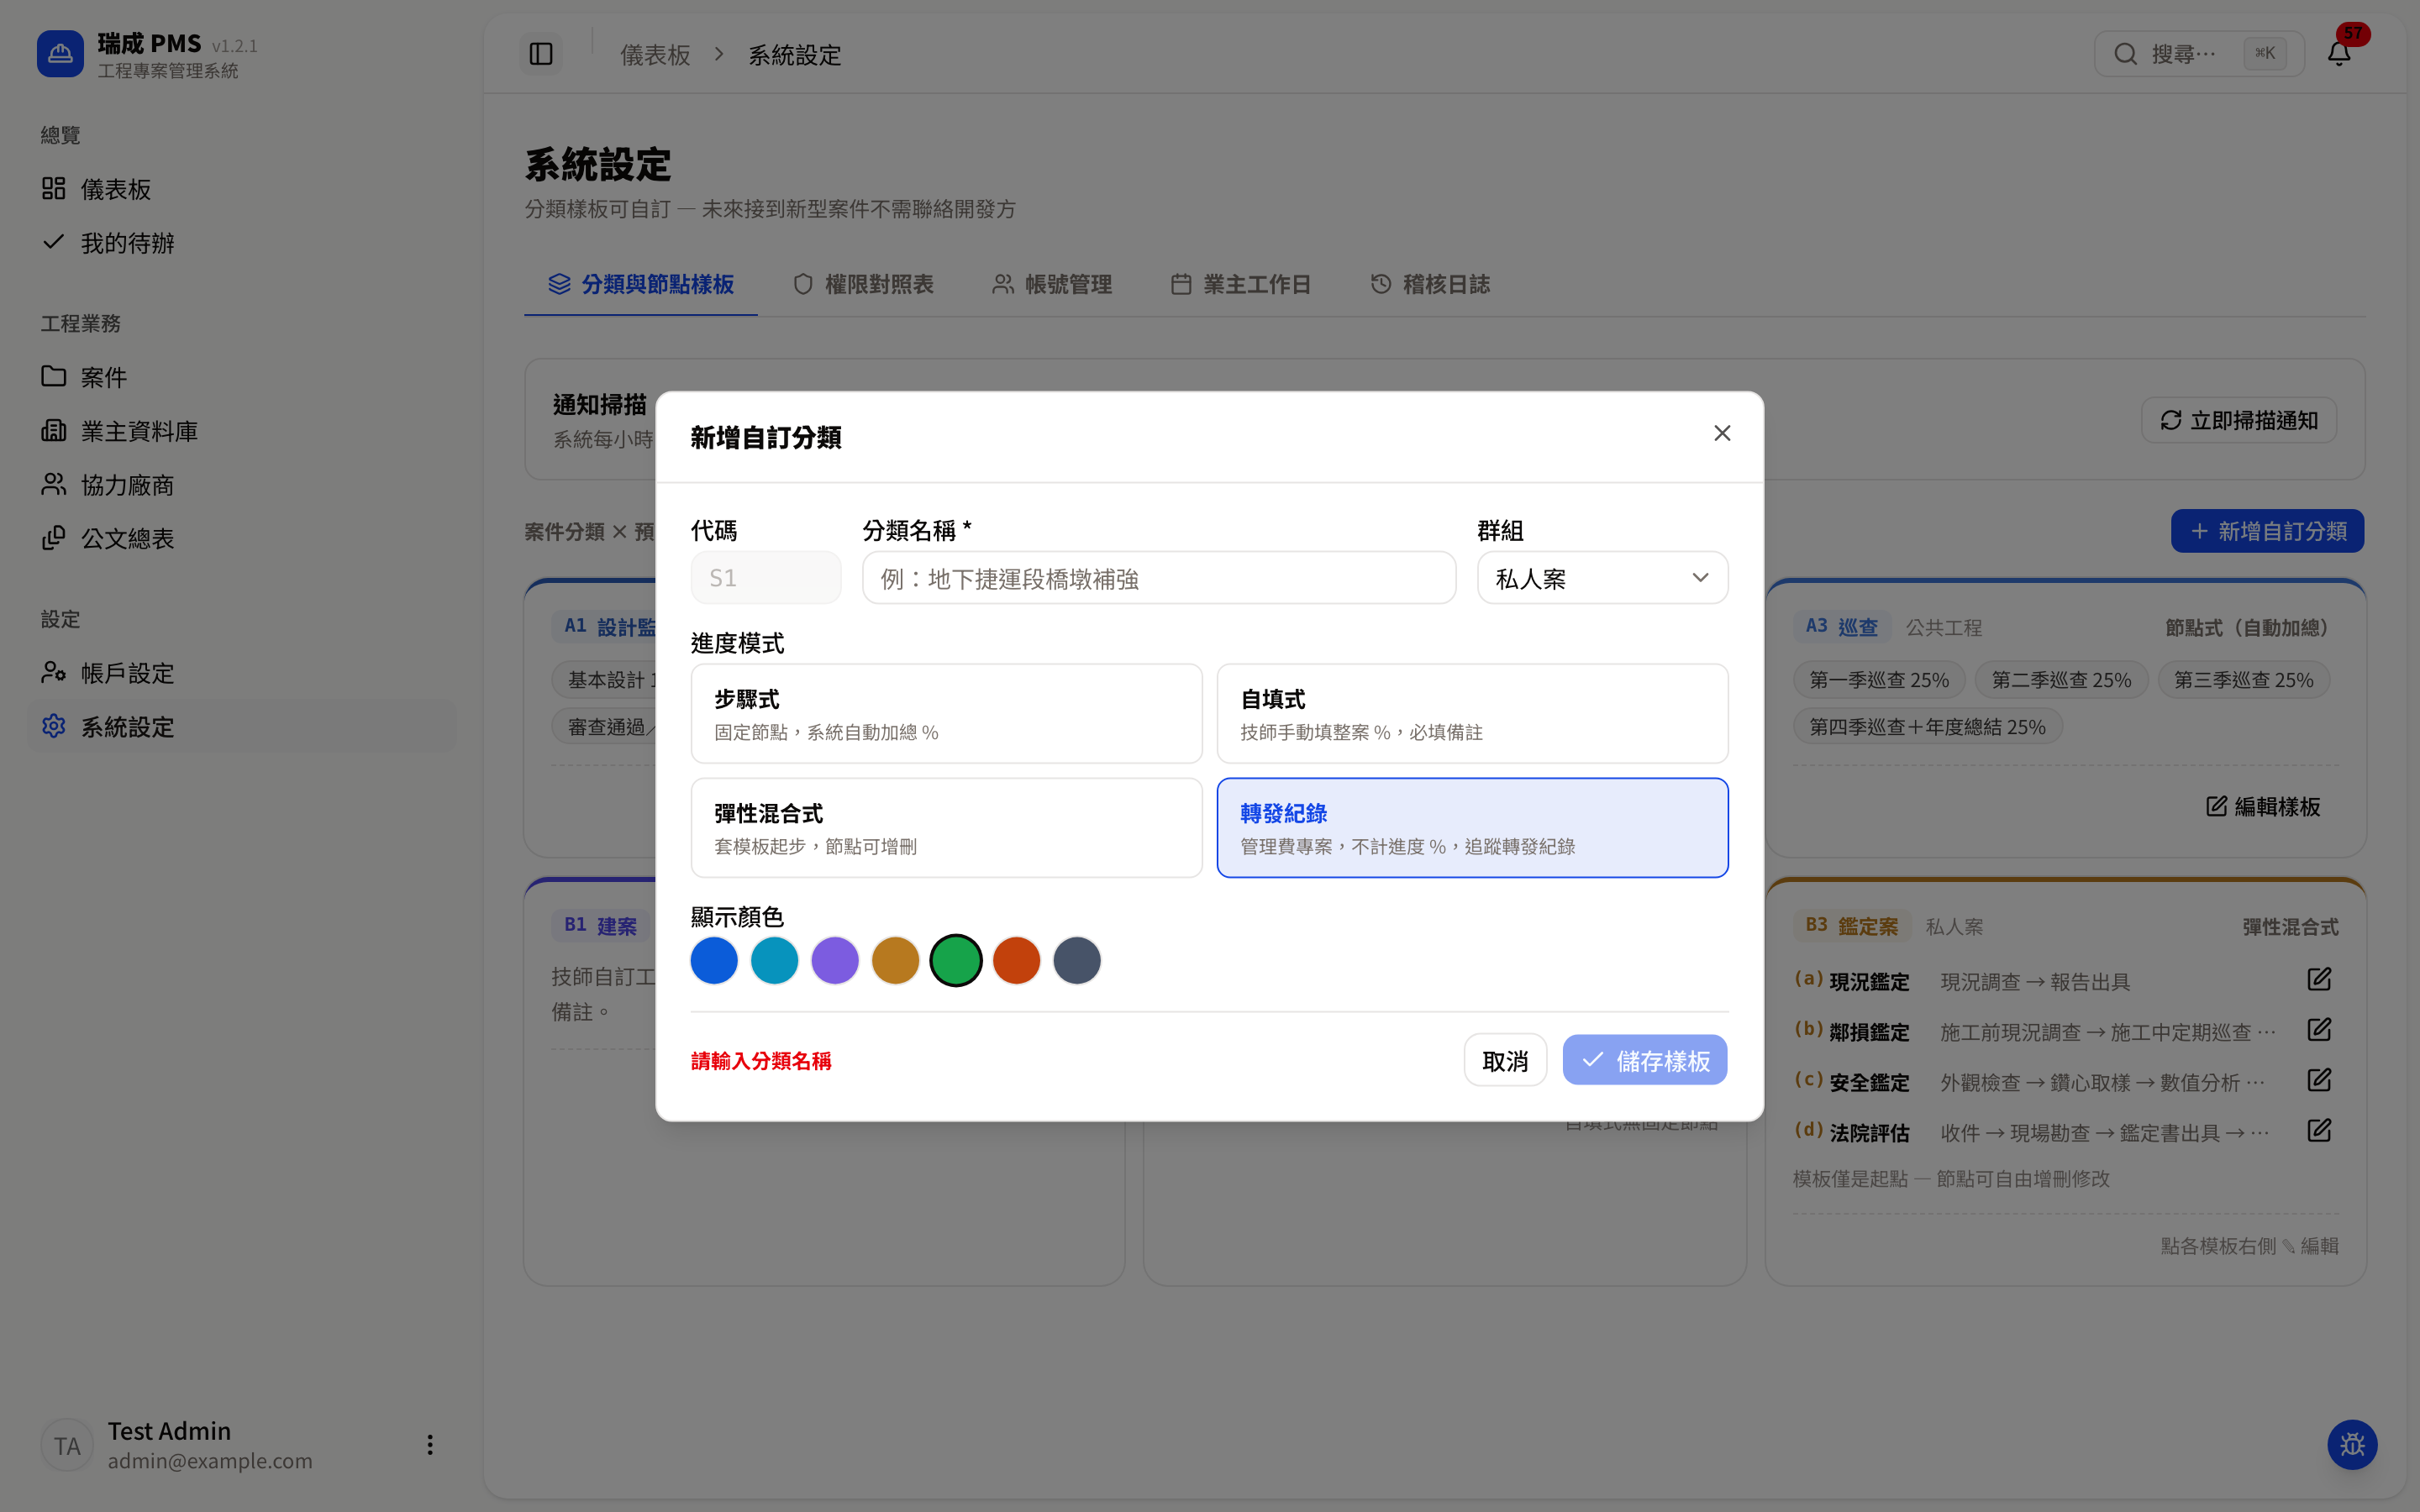The height and width of the screenshot is (1512, 2420).
Task: Click 第四季巡查+年度總結 25% chip
Action: tap(1927, 727)
